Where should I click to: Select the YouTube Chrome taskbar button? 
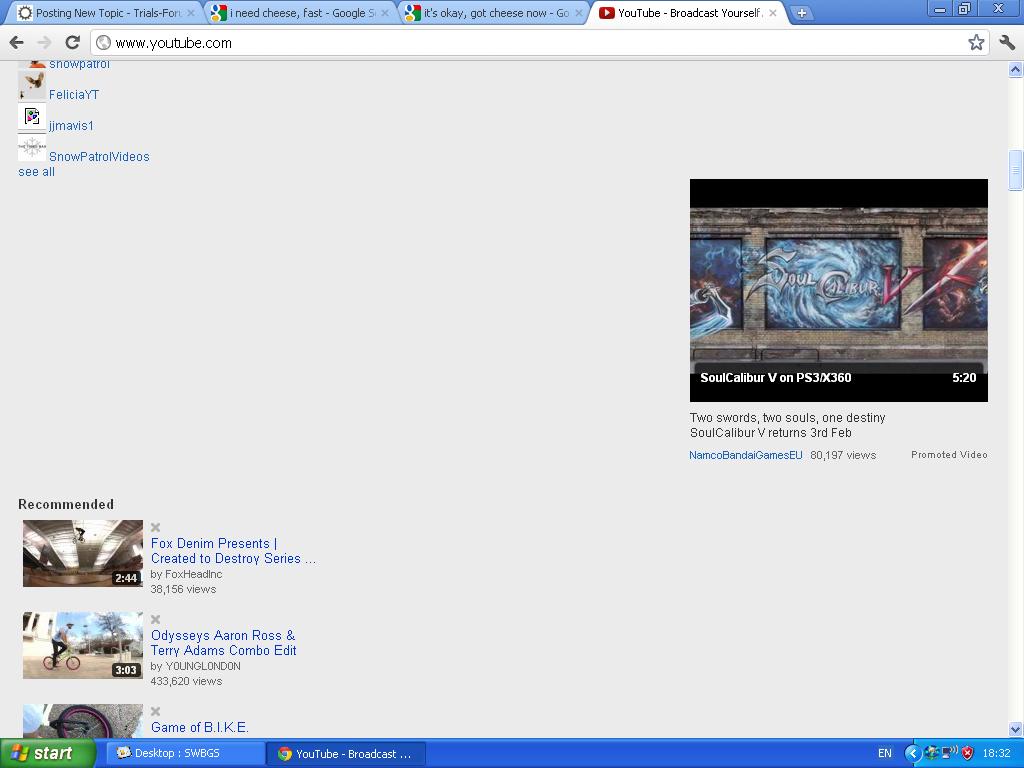point(346,754)
